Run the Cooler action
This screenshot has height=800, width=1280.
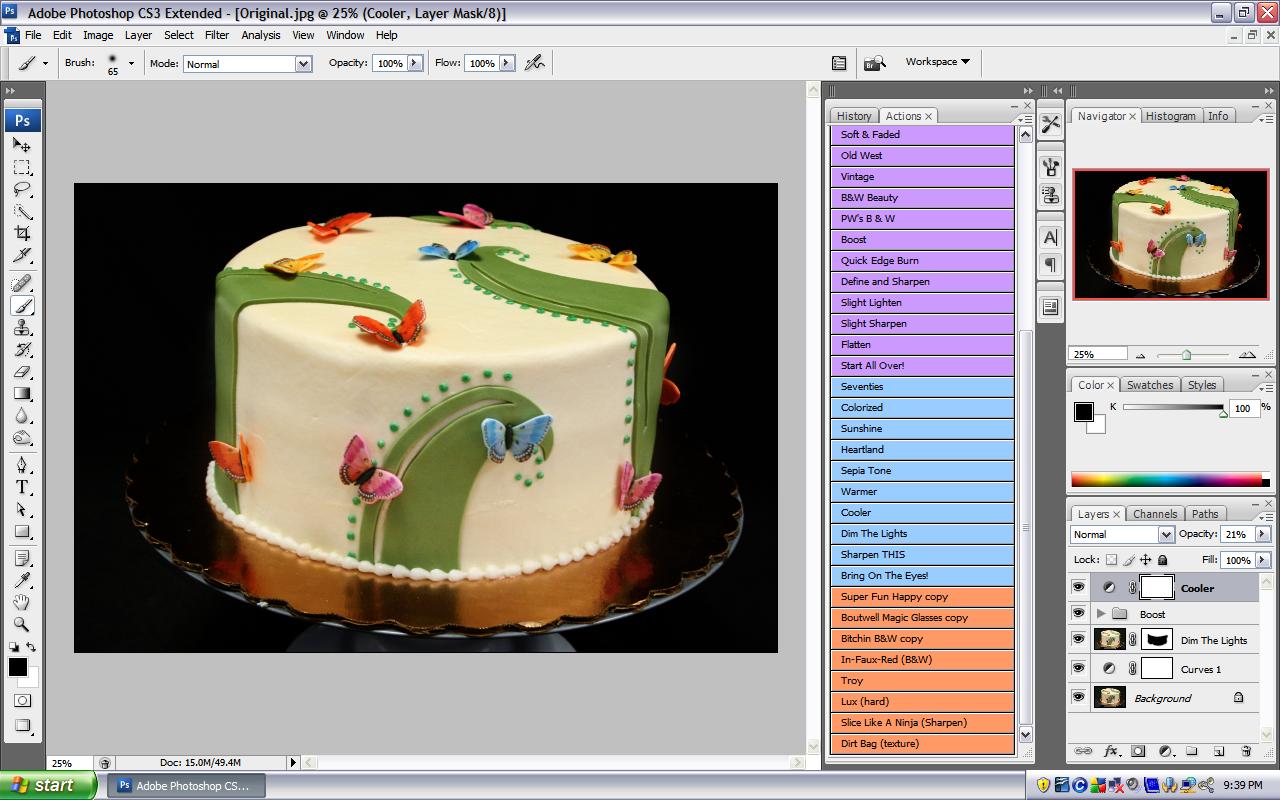[x=922, y=512]
